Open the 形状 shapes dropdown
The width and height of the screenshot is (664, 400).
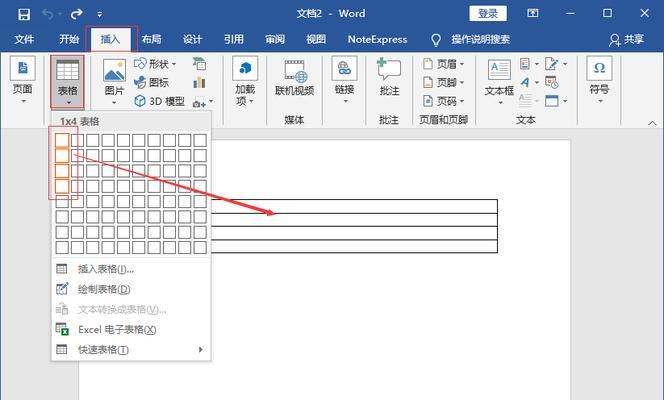click(155, 64)
